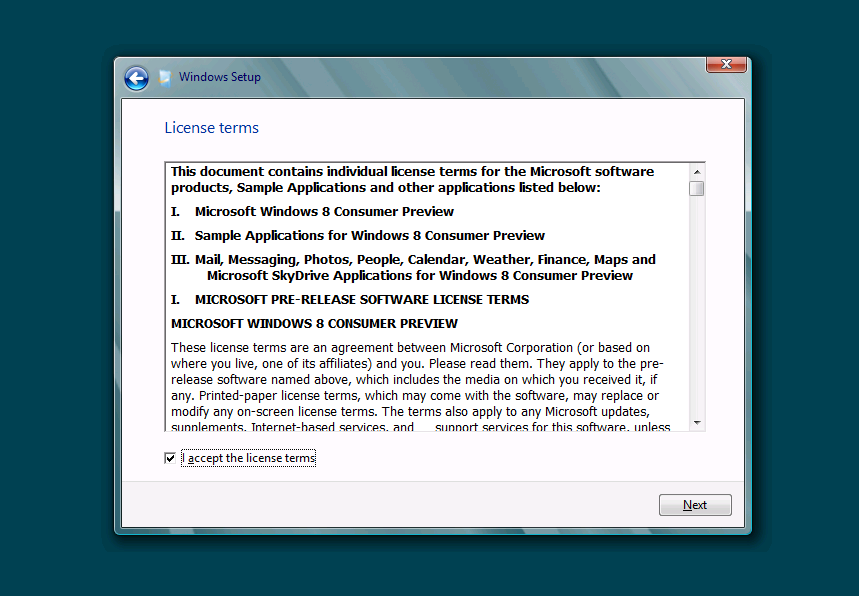Uncheck the accept license terms checkbox
The height and width of the screenshot is (596, 859).
click(170, 458)
